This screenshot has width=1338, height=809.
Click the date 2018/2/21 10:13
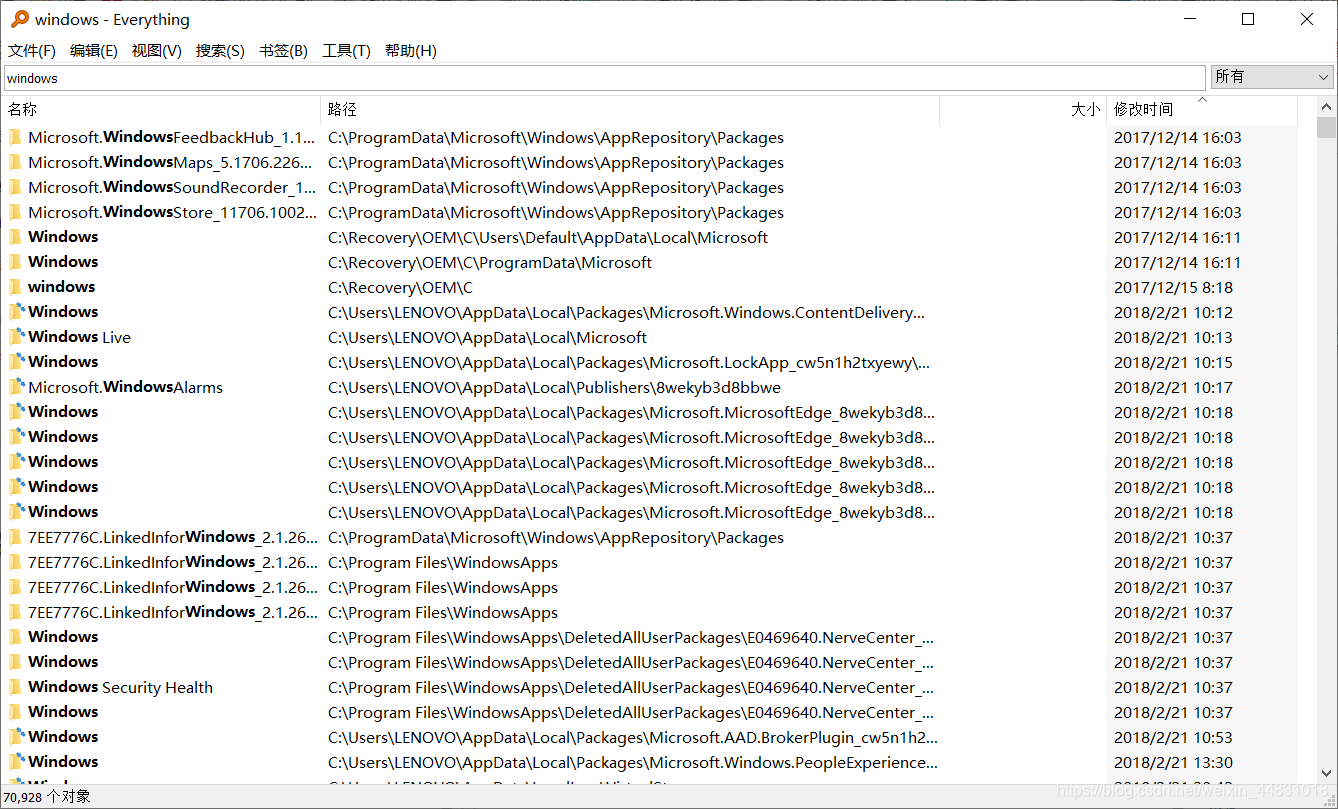click(x=1174, y=337)
